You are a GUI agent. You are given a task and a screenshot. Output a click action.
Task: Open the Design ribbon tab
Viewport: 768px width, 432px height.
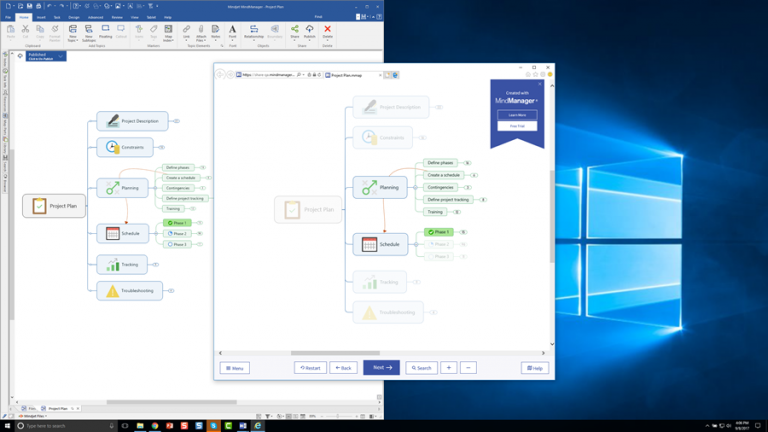[74, 17]
